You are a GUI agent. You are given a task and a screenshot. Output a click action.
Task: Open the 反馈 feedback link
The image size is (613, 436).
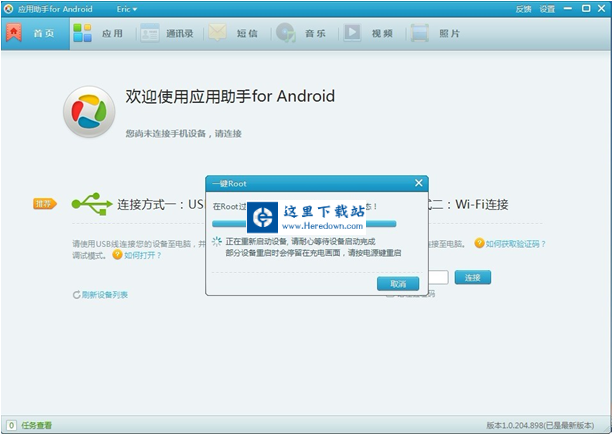[523, 9]
